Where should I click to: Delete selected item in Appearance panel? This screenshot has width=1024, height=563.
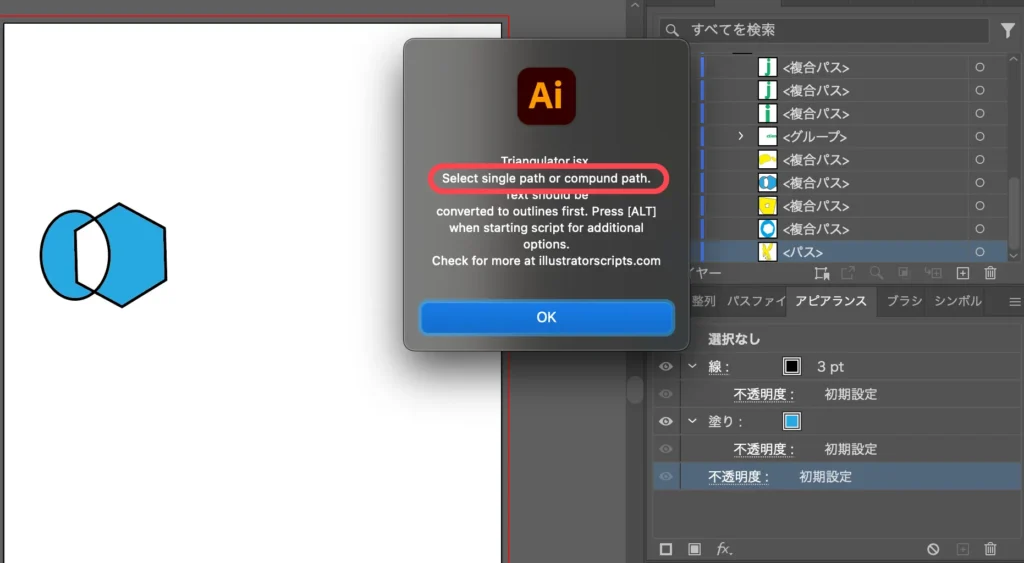pyautogui.click(x=990, y=549)
